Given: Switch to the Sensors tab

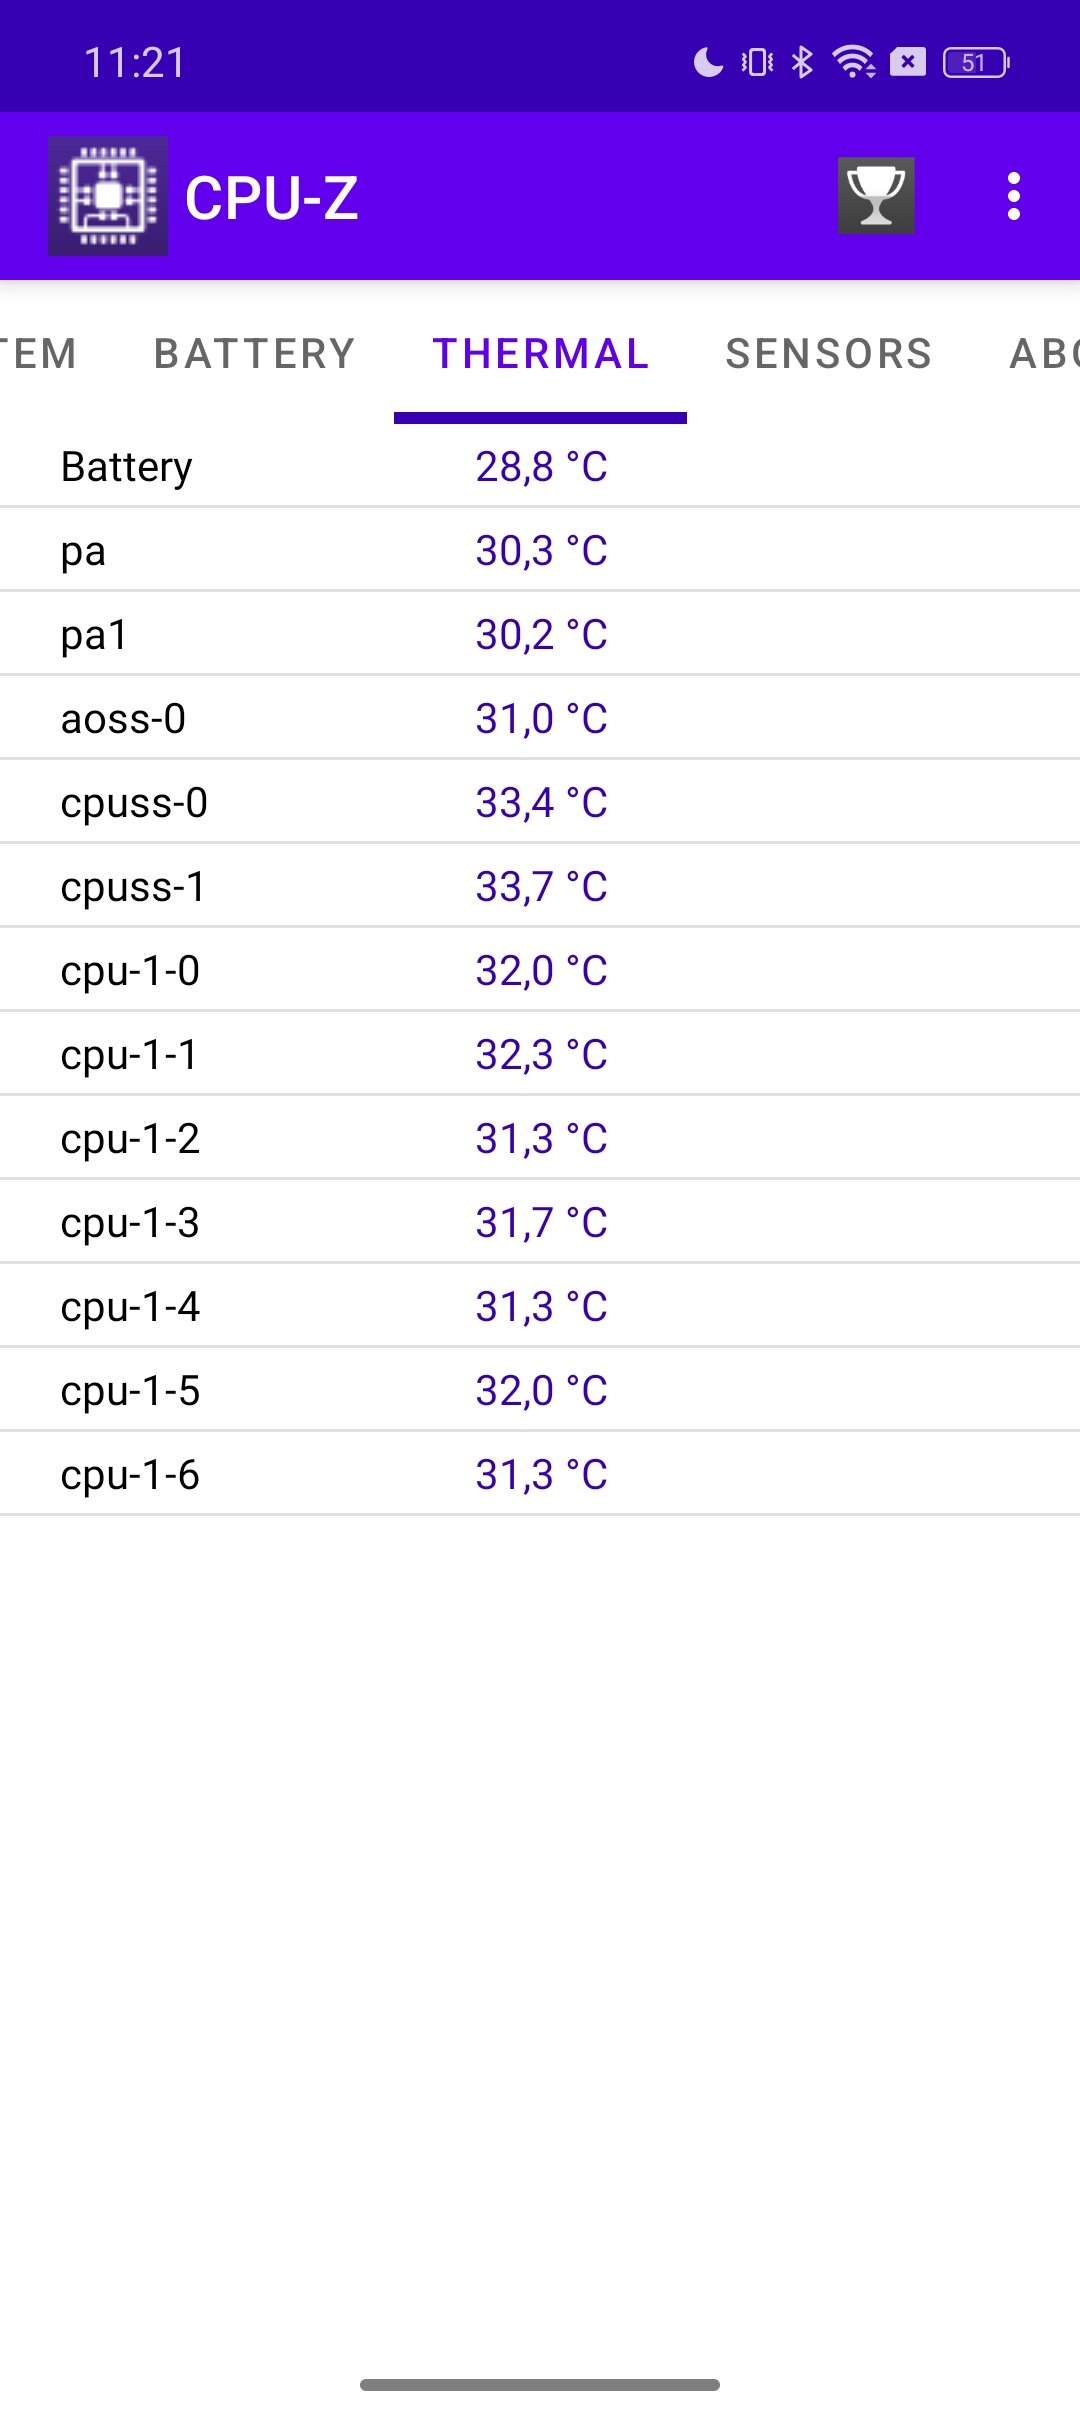Looking at the screenshot, I should [829, 353].
